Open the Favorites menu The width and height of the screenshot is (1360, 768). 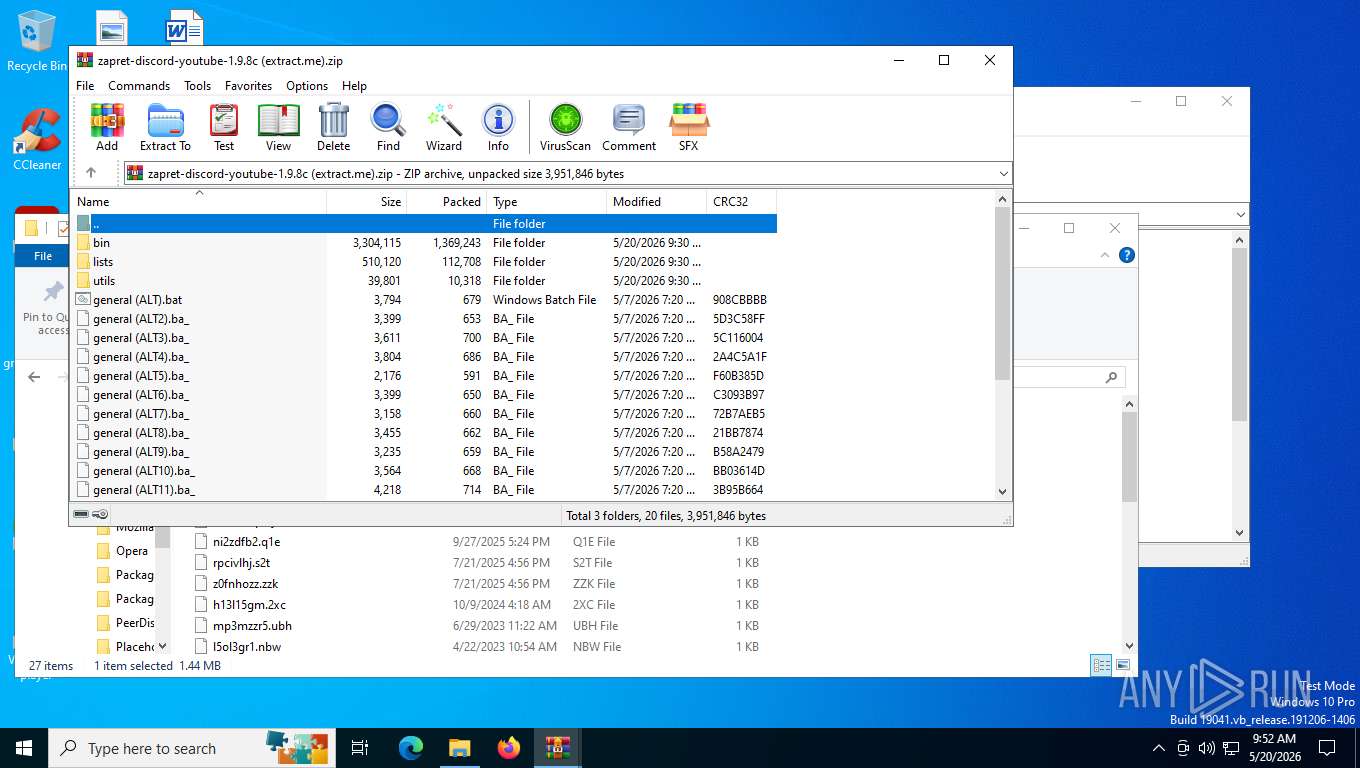(x=248, y=86)
